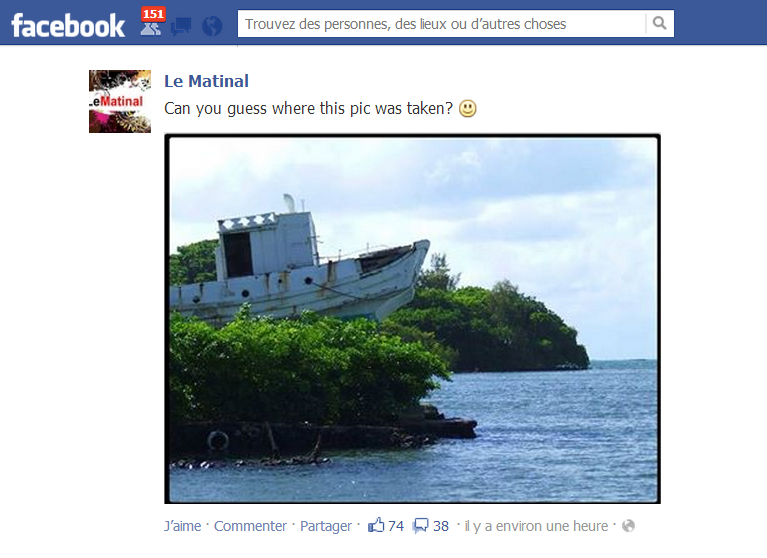Screen dimensions: 767x558
Task: Open the boat photo in the post
Action: point(412,319)
